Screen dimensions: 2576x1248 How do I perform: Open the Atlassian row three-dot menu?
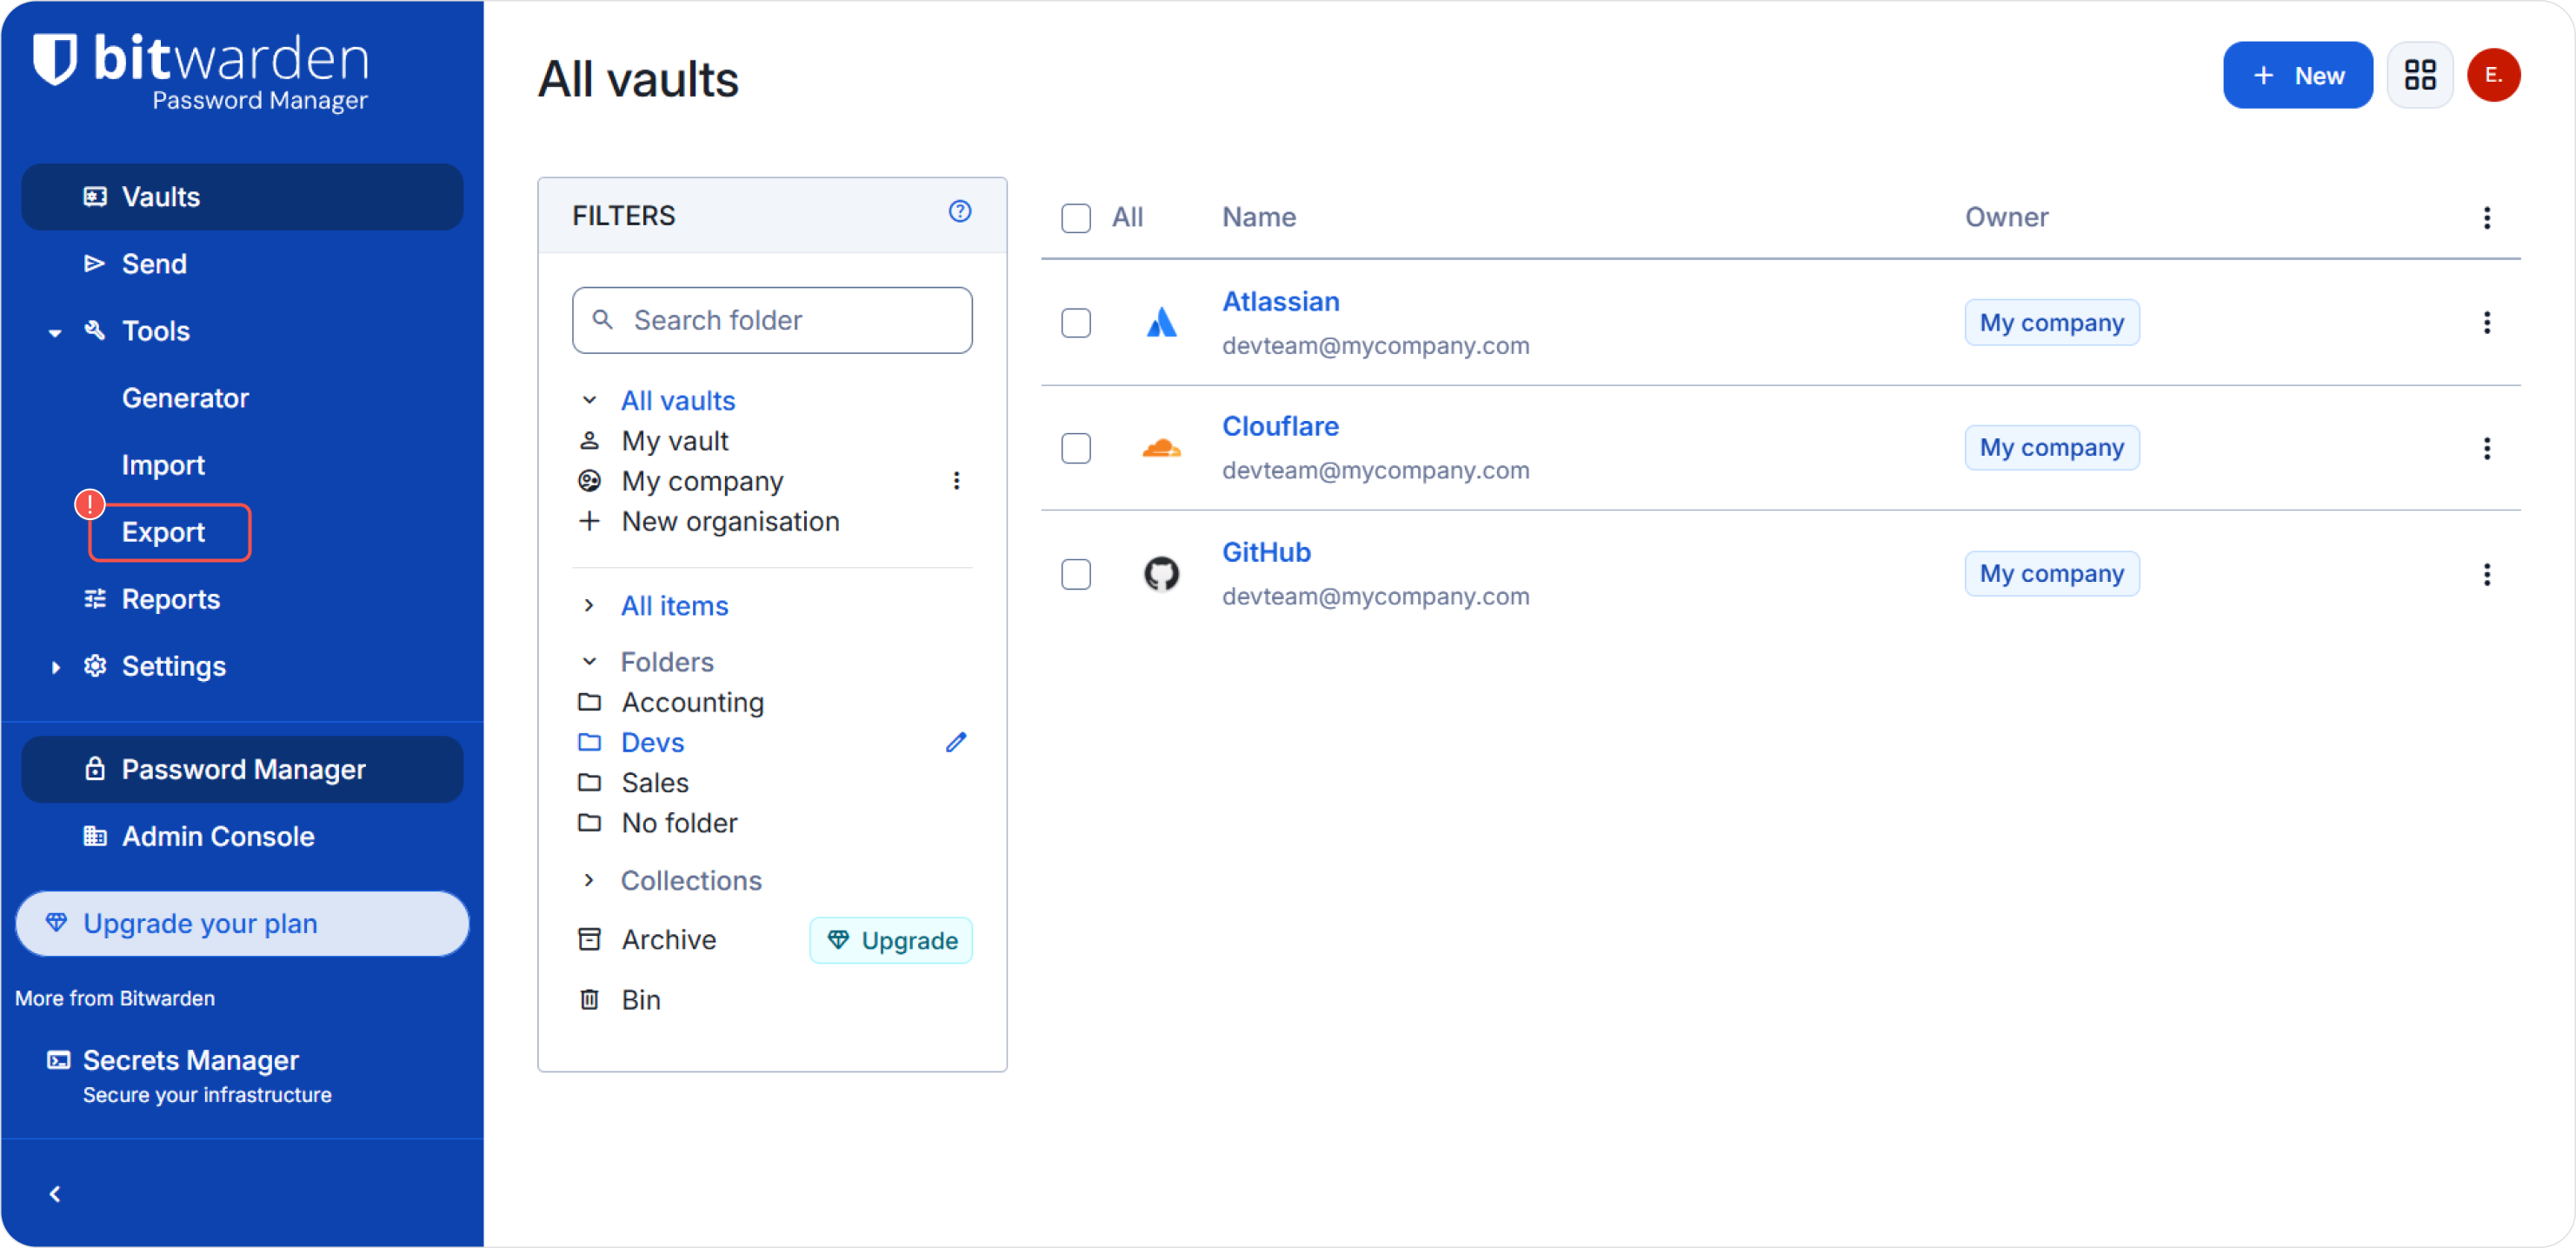[x=2487, y=322]
